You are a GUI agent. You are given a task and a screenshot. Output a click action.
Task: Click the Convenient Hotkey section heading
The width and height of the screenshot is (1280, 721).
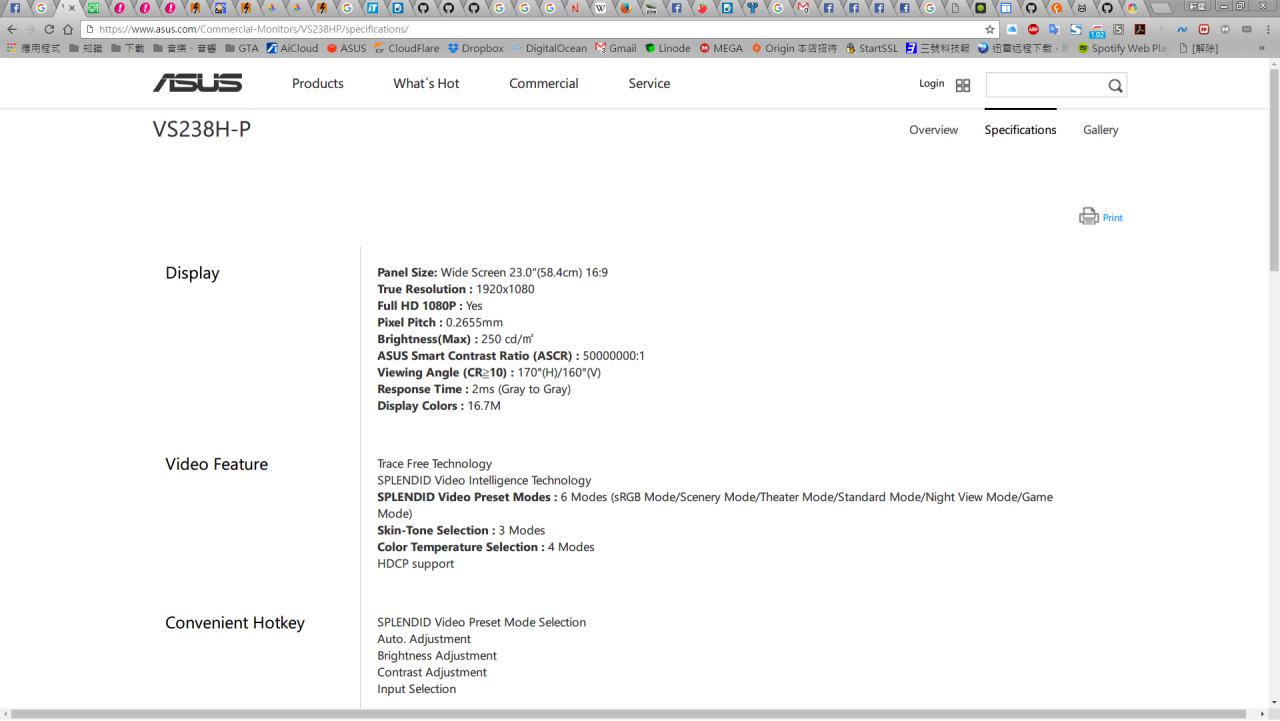(x=235, y=623)
